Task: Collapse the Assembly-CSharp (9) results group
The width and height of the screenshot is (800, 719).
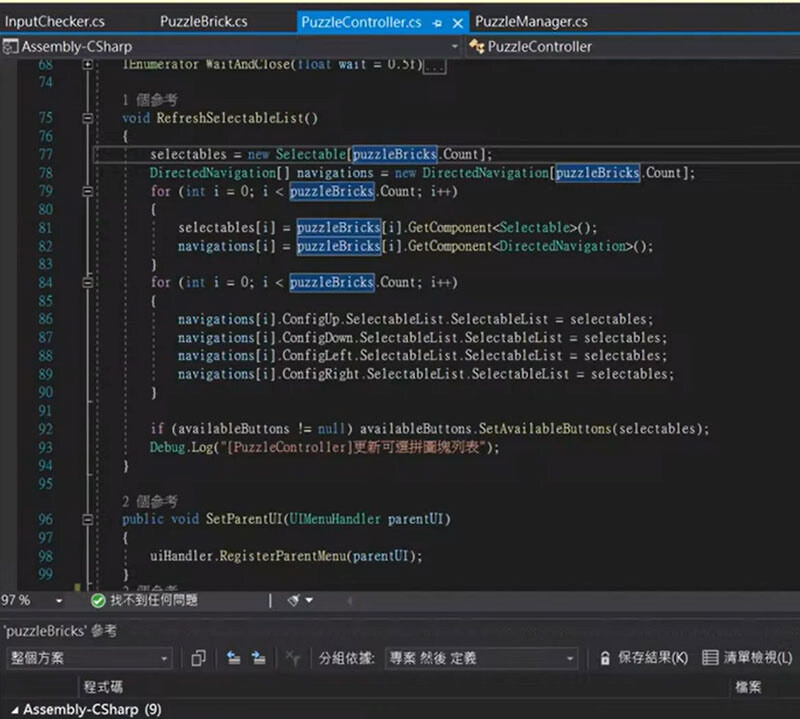Action: [14, 710]
